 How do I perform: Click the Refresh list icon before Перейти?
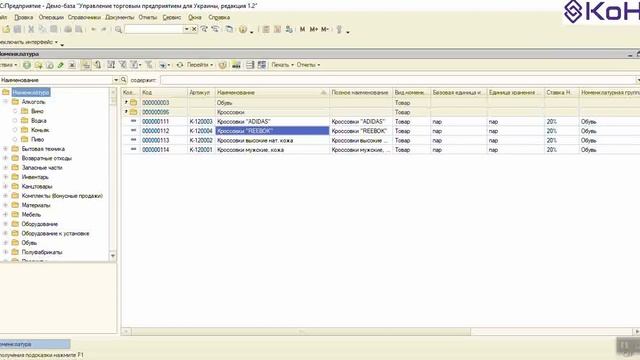[180, 65]
